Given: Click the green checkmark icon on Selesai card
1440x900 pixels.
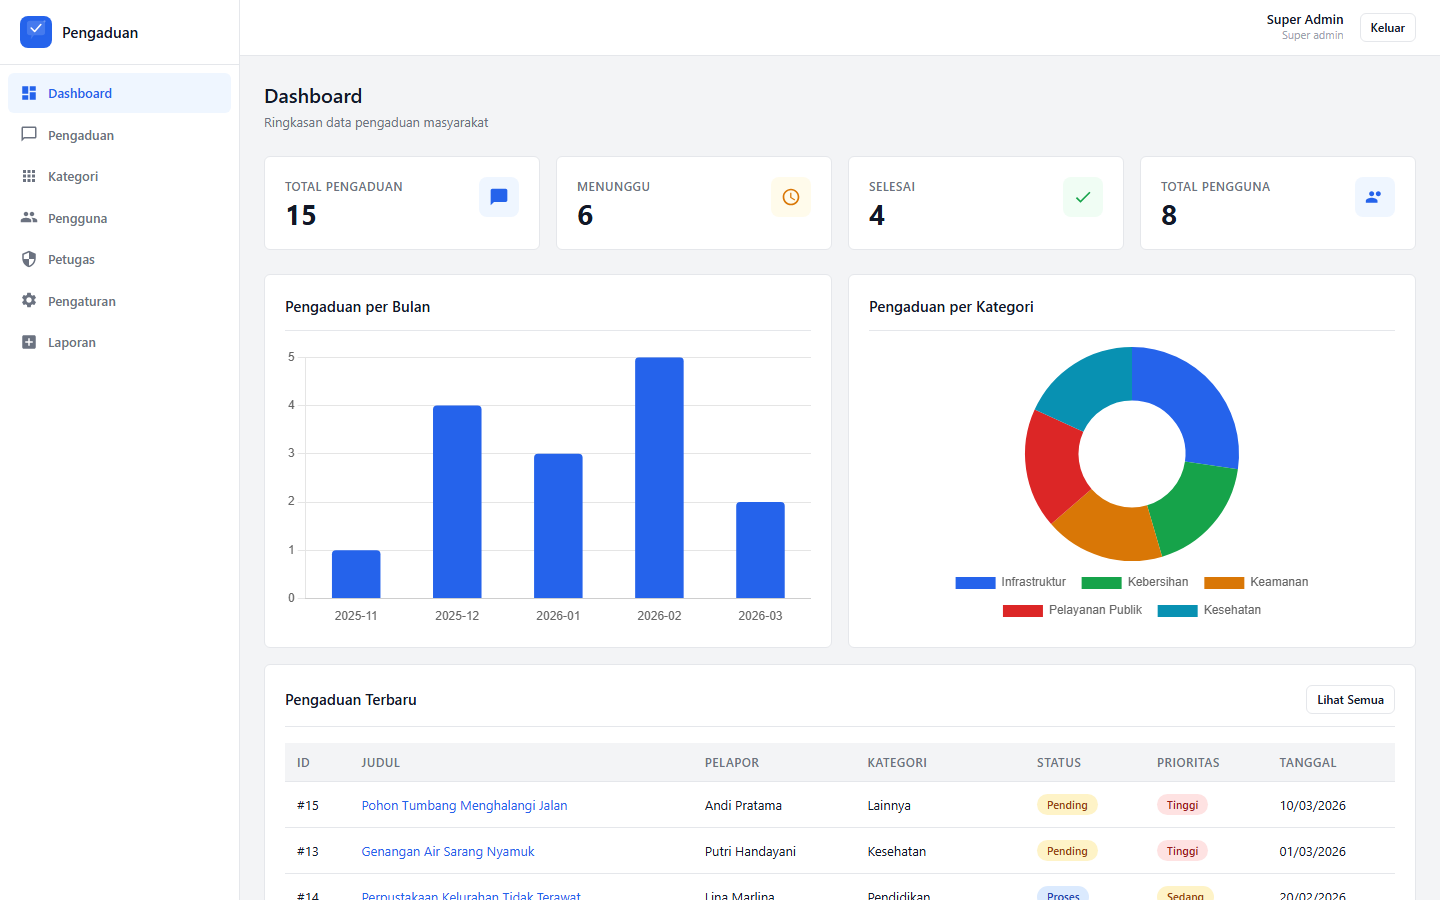Looking at the screenshot, I should point(1082,197).
